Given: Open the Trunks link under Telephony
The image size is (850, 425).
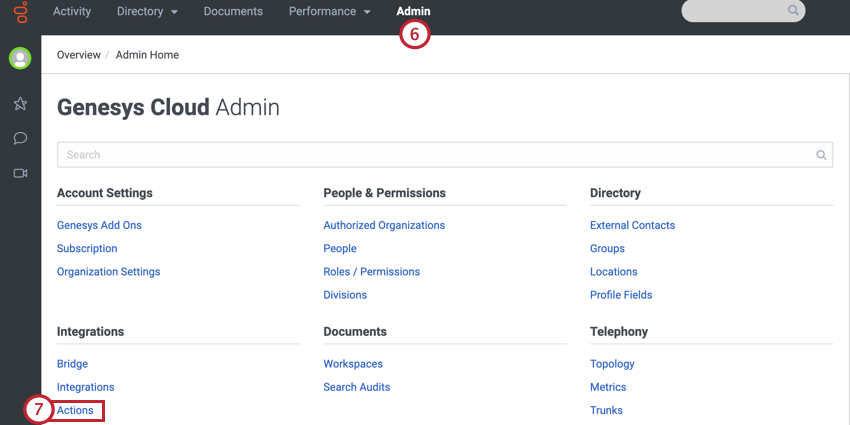Looking at the screenshot, I should pos(606,410).
